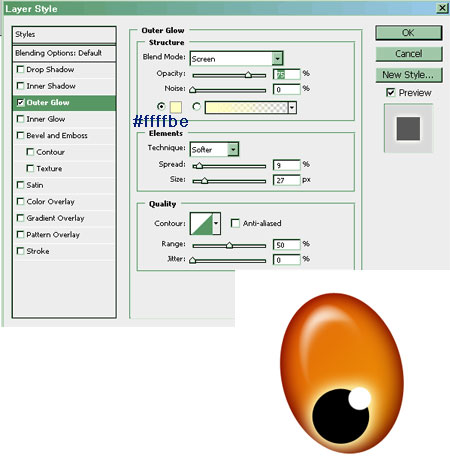Check the Pattern Overlay checkbox

tap(20, 234)
